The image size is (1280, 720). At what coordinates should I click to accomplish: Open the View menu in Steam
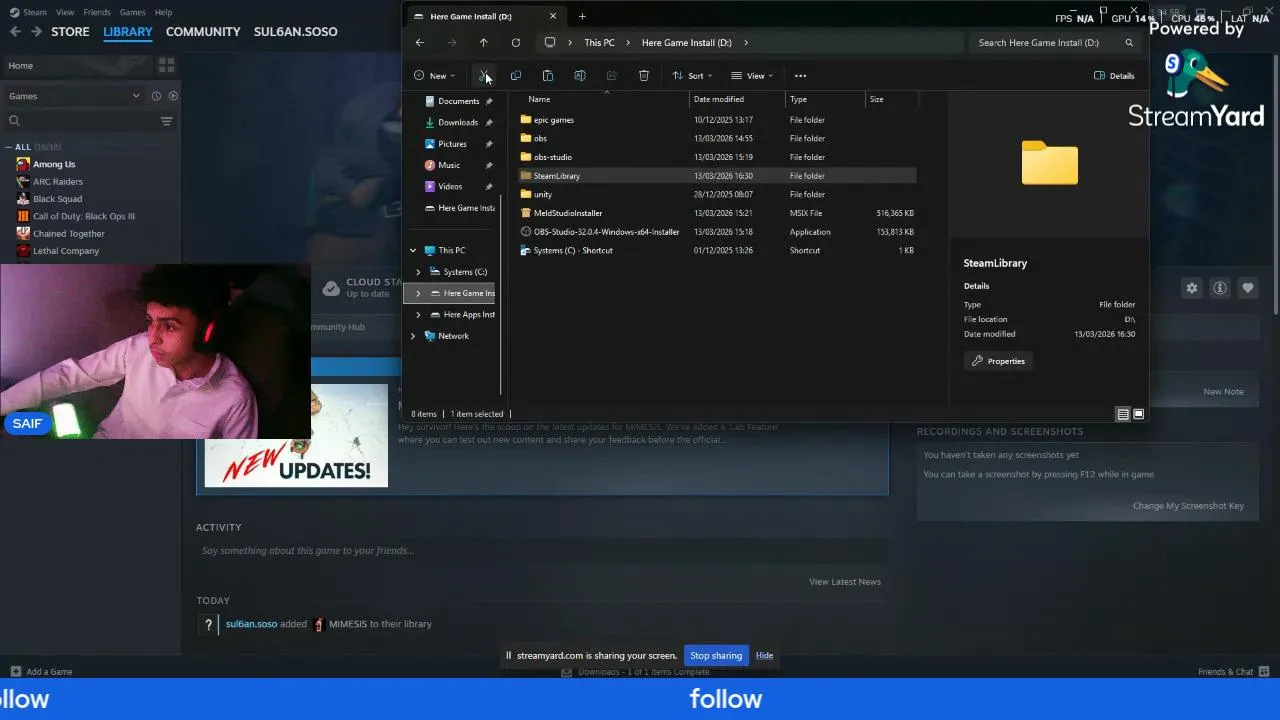point(65,12)
